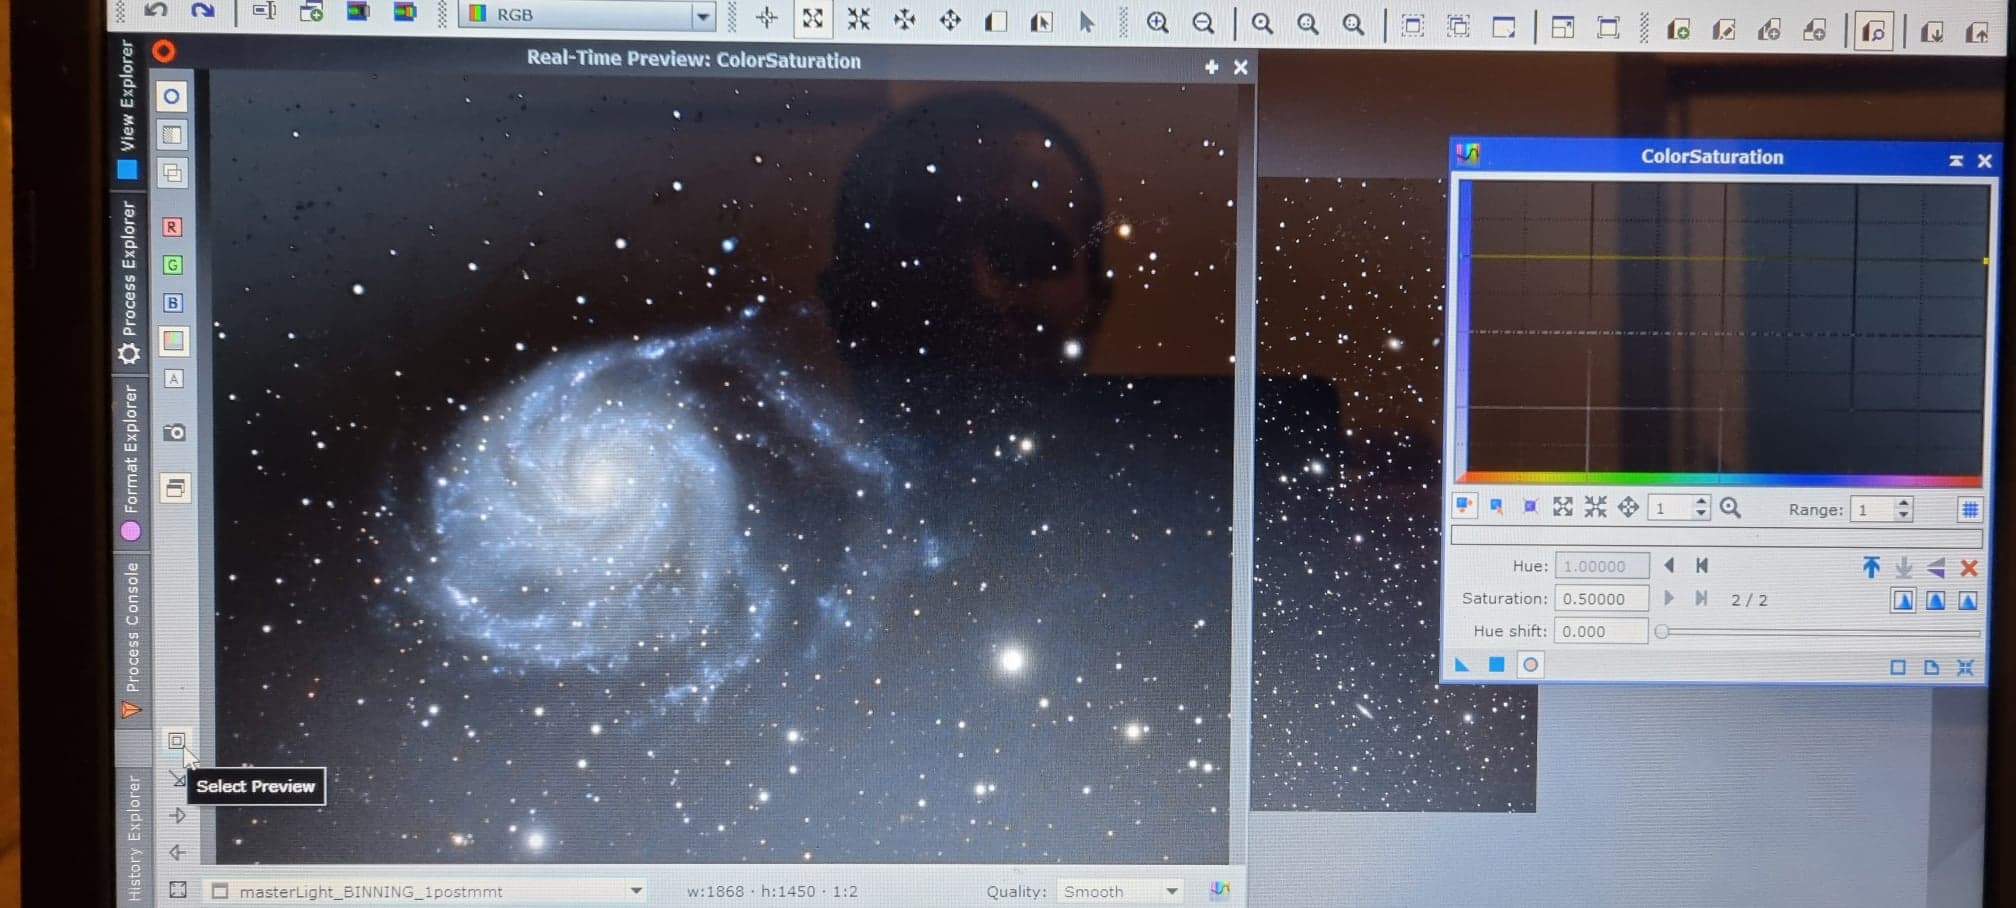
Task: Click the camera snapshot icon in preview sidebar
Action: click(x=175, y=432)
